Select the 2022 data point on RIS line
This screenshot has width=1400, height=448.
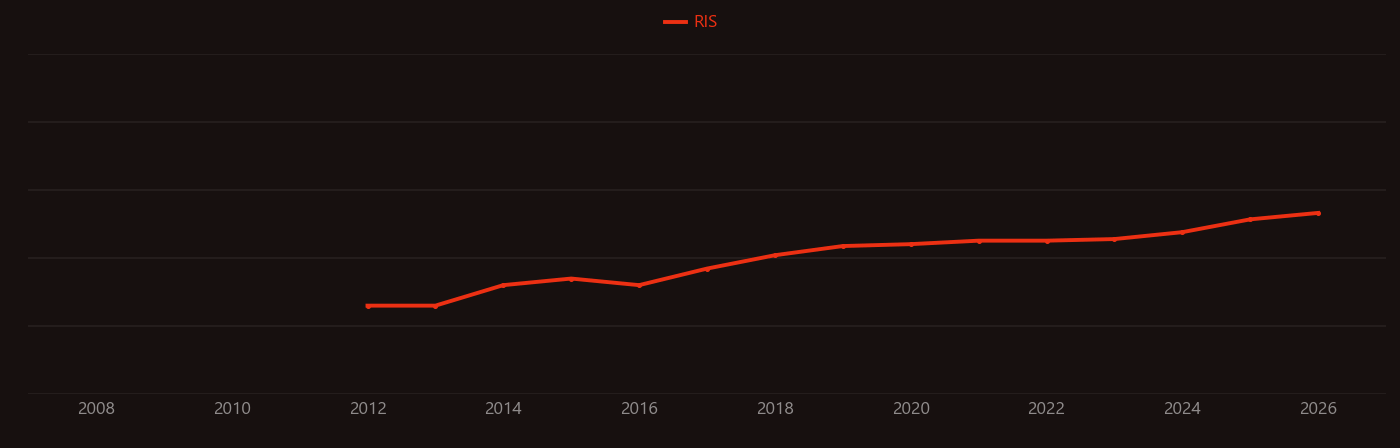[1047, 241]
